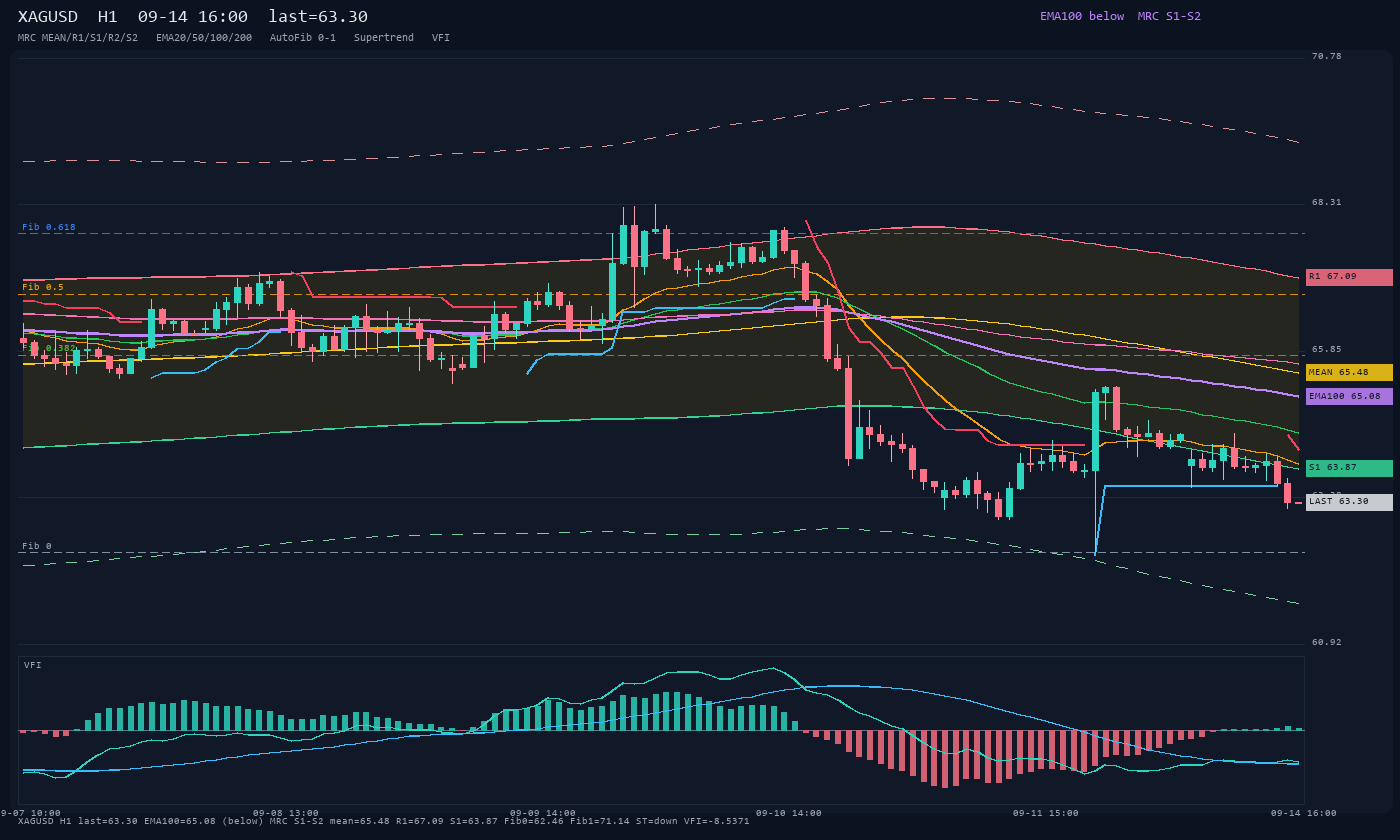Click the 70.78 price axis label
1400x840 pixels.
pos(1327,56)
